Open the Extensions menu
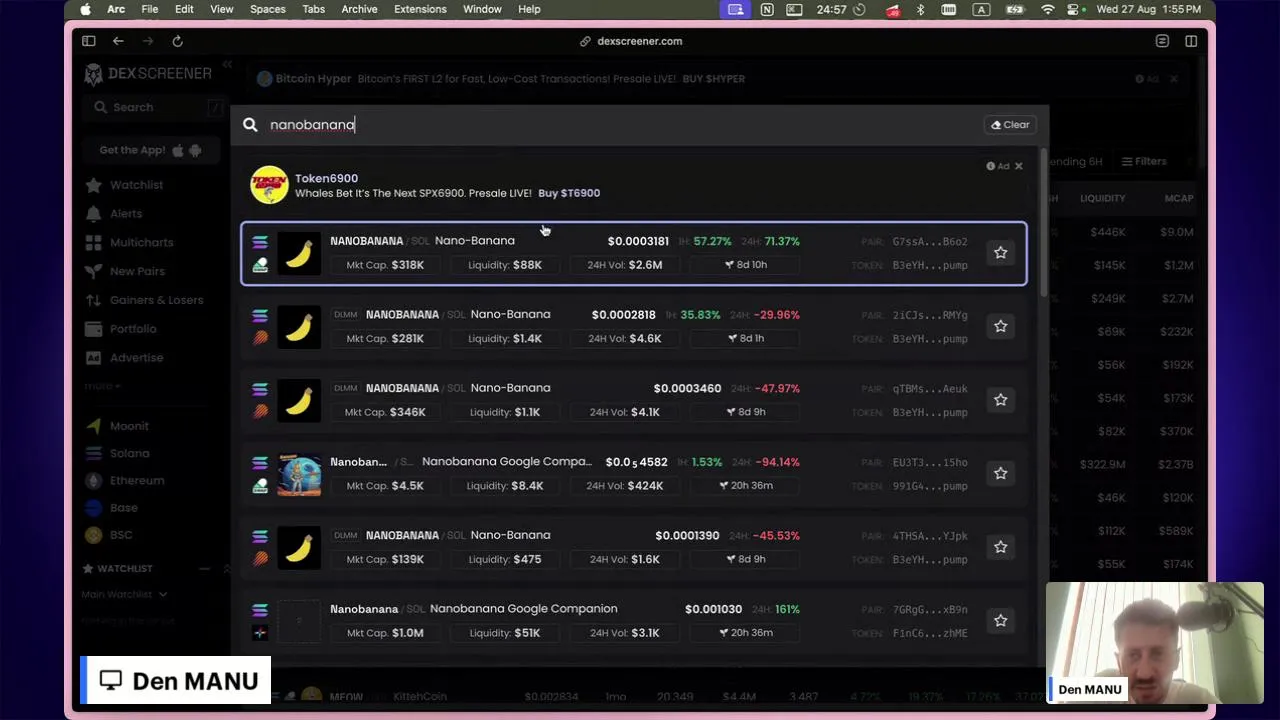Viewport: 1280px width, 720px height. tap(420, 9)
